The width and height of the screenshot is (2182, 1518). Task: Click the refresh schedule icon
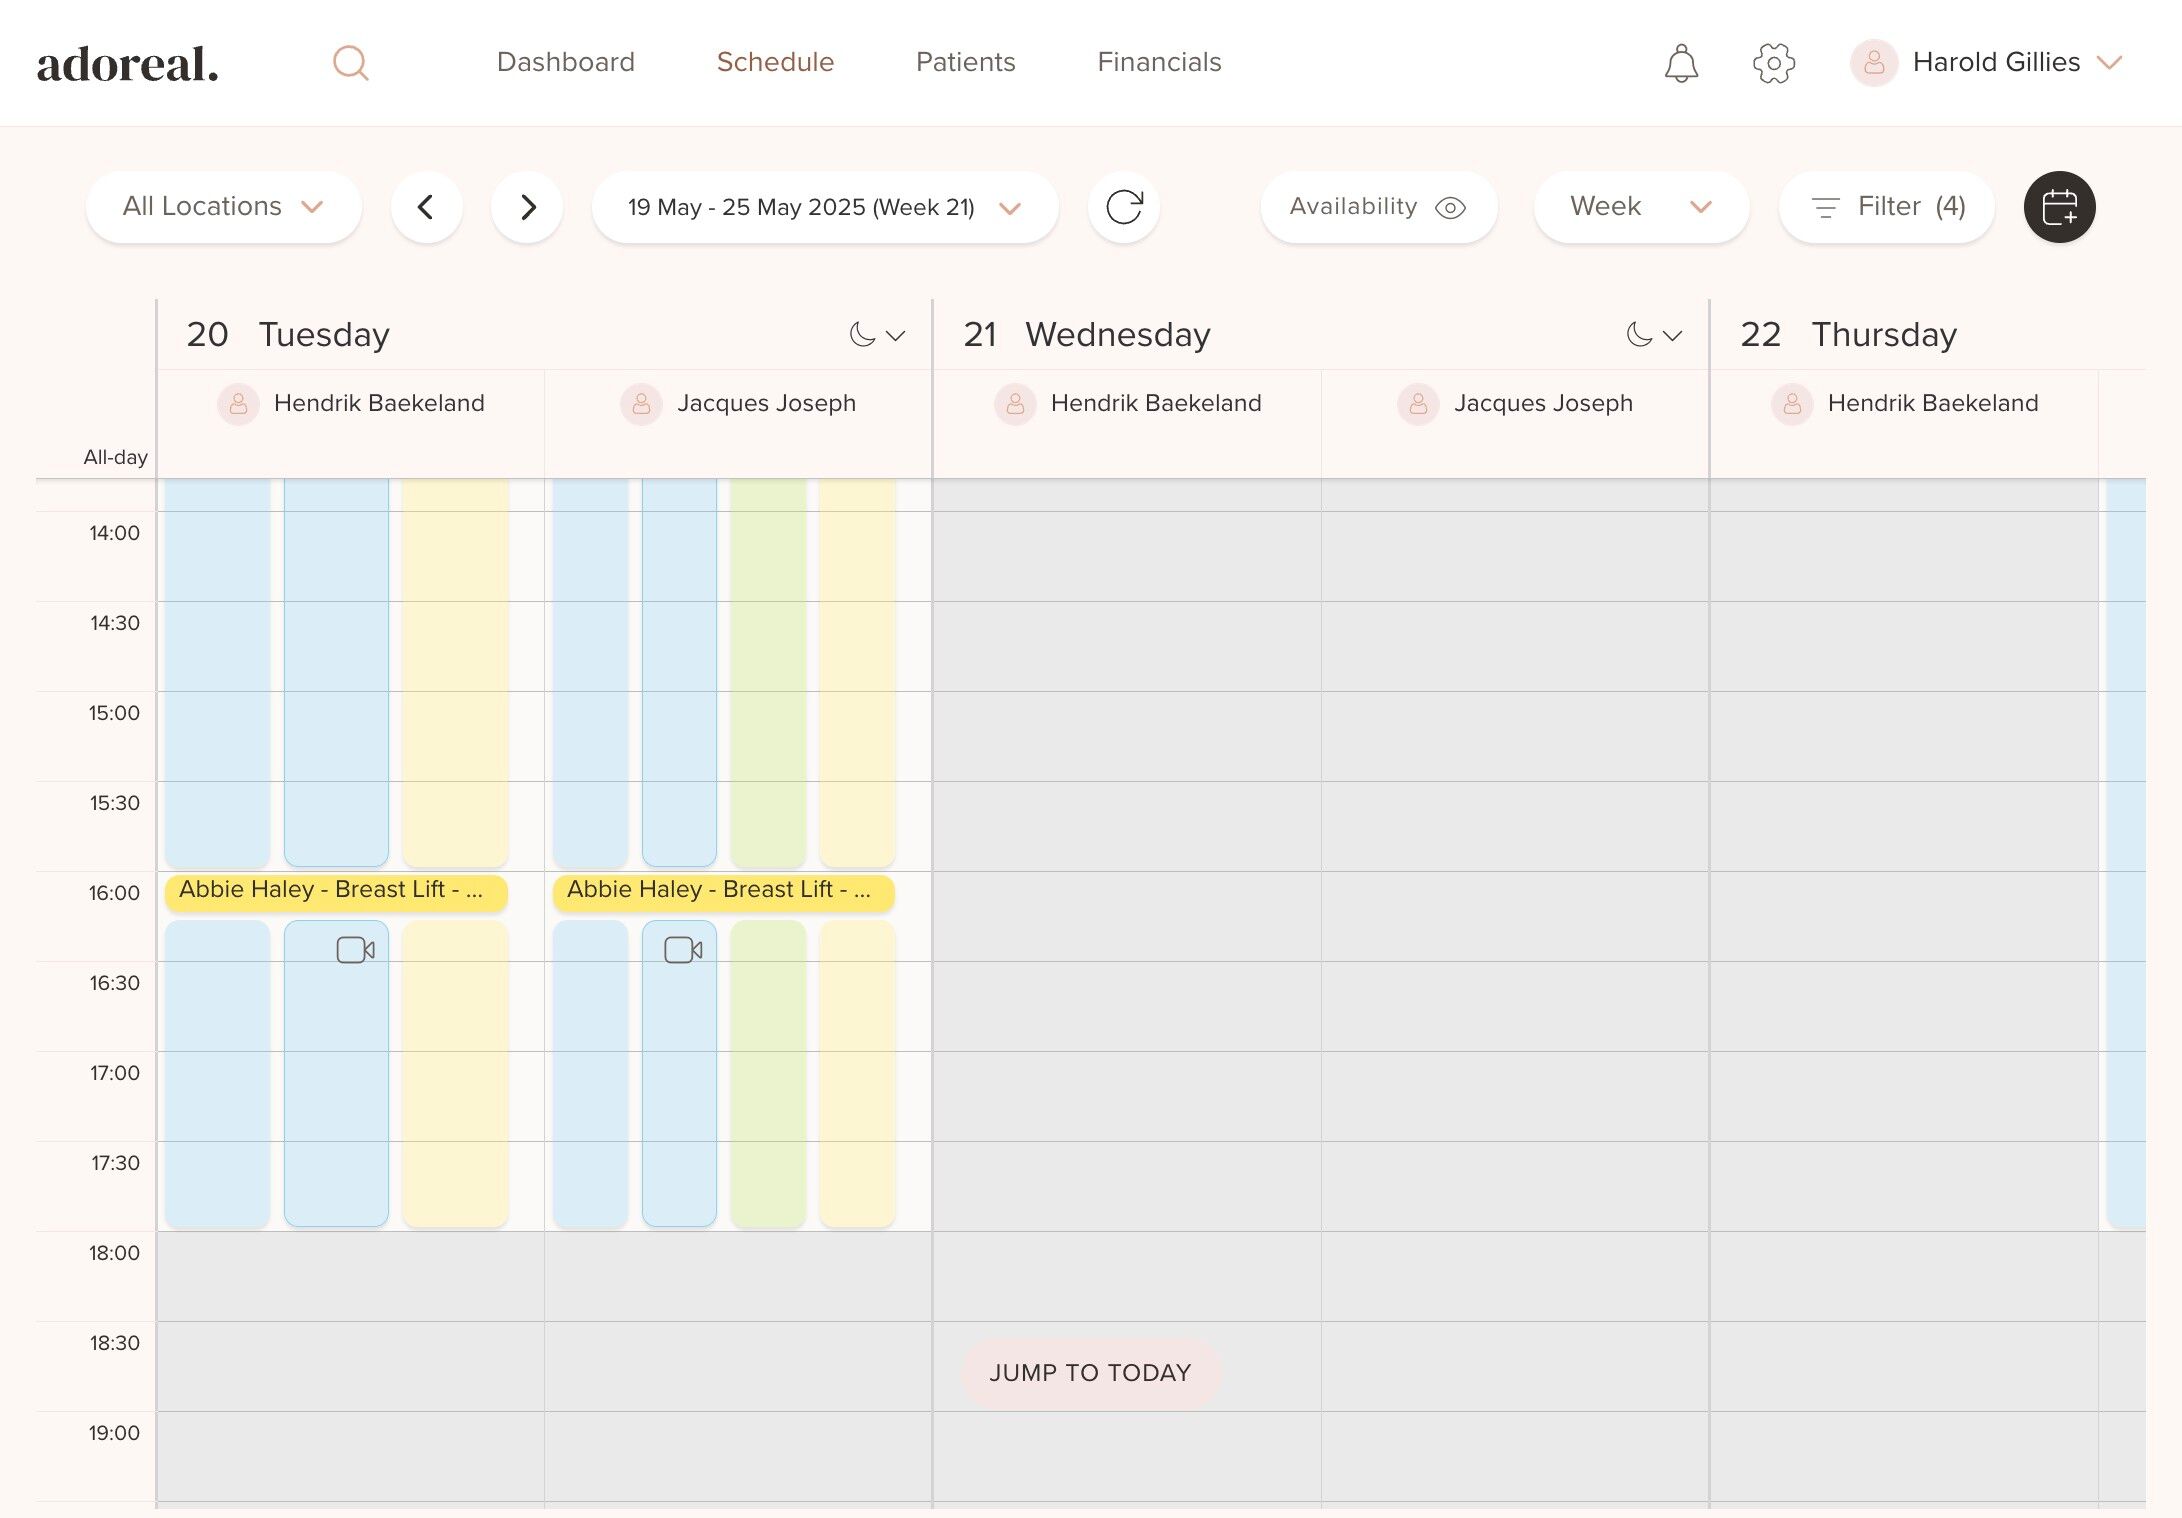[x=1124, y=207]
